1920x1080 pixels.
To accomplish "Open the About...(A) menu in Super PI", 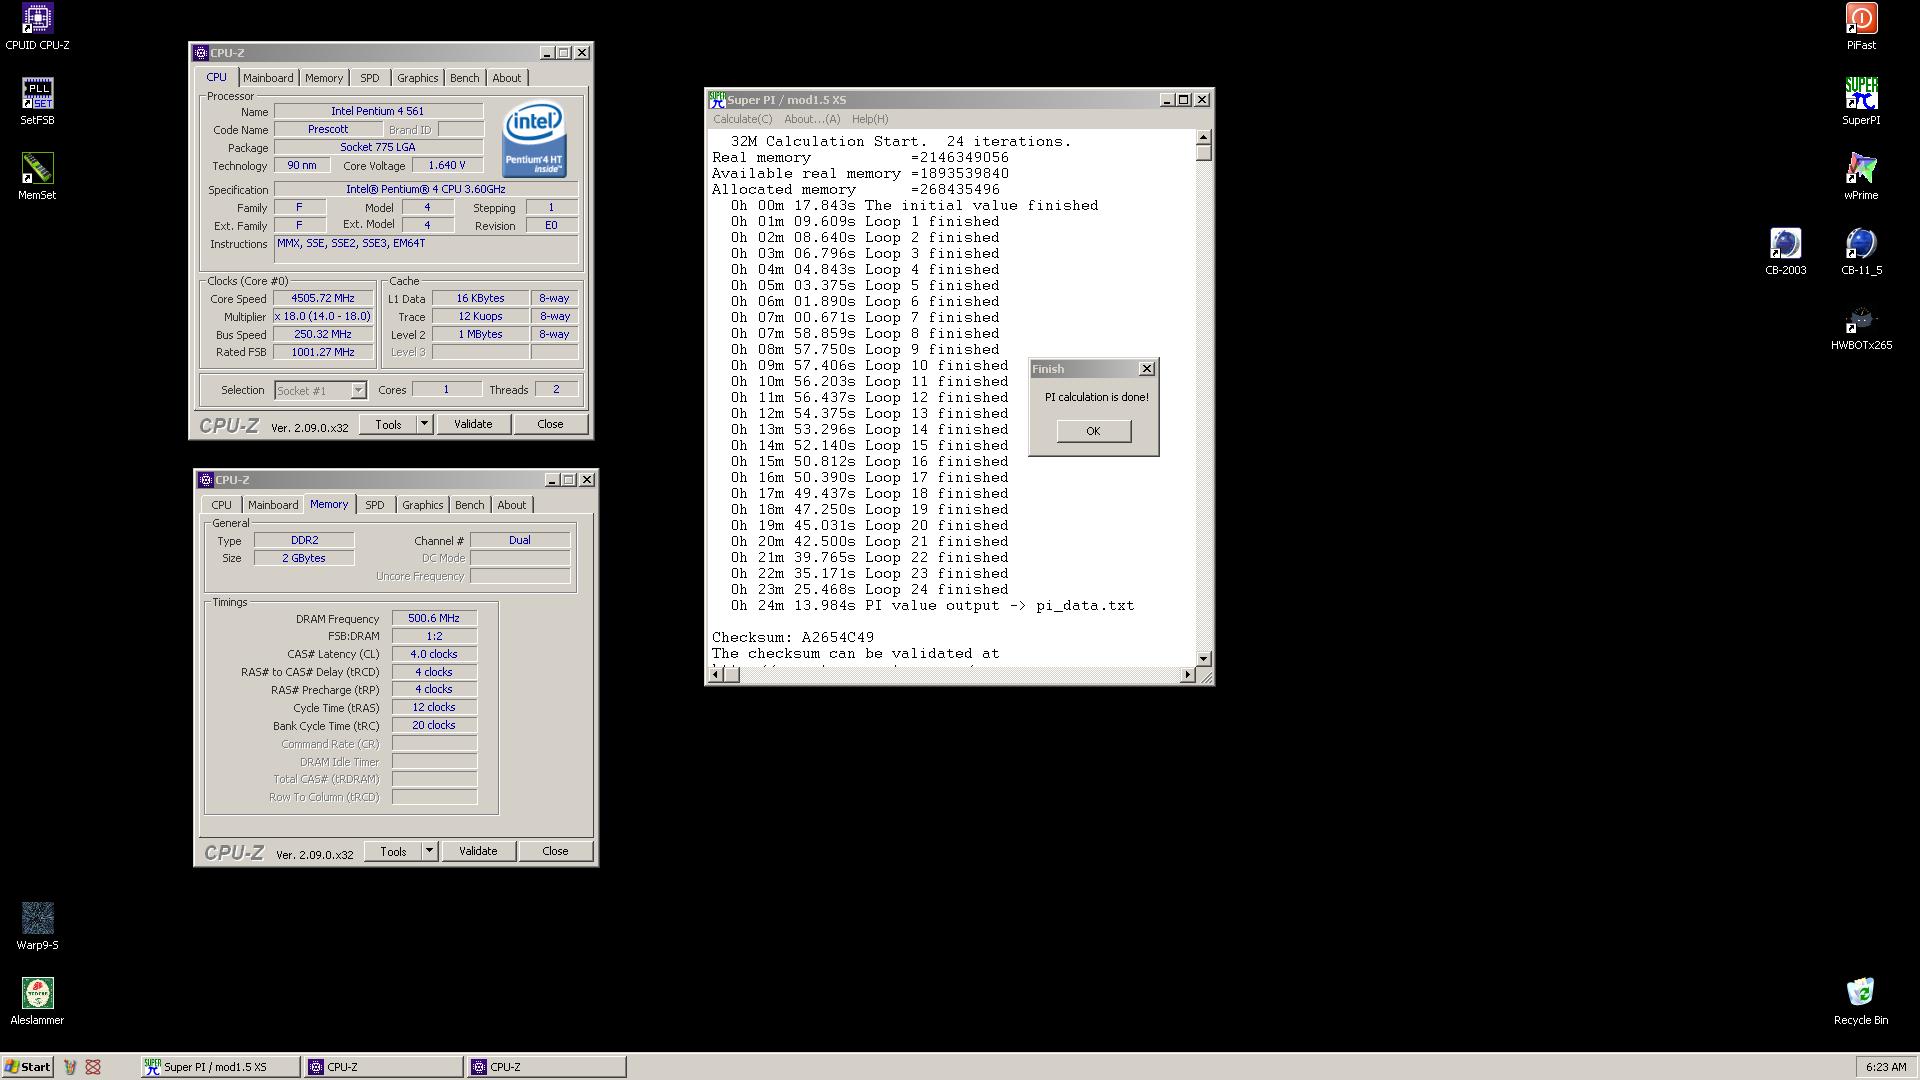I will click(x=812, y=119).
